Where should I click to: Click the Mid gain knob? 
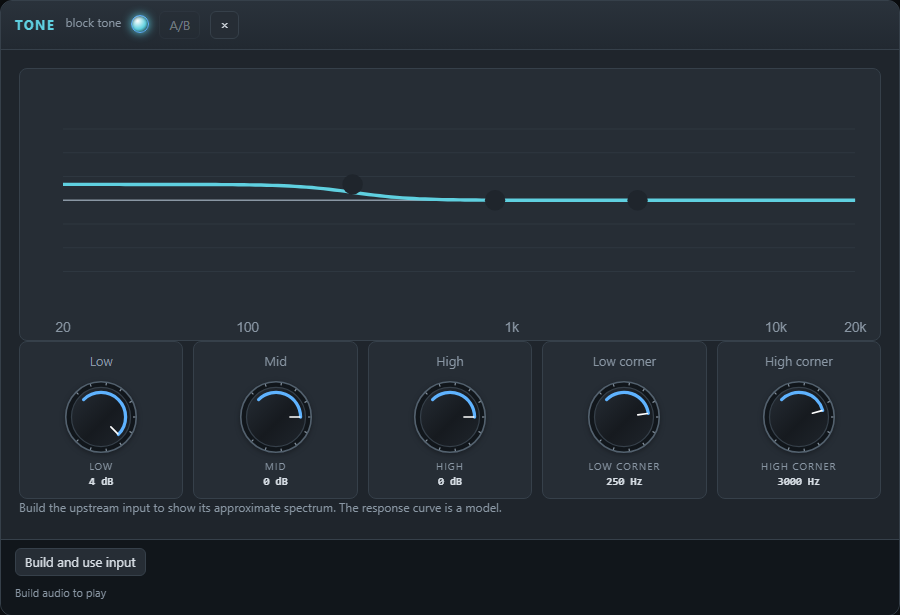click(x=276, y=417)
